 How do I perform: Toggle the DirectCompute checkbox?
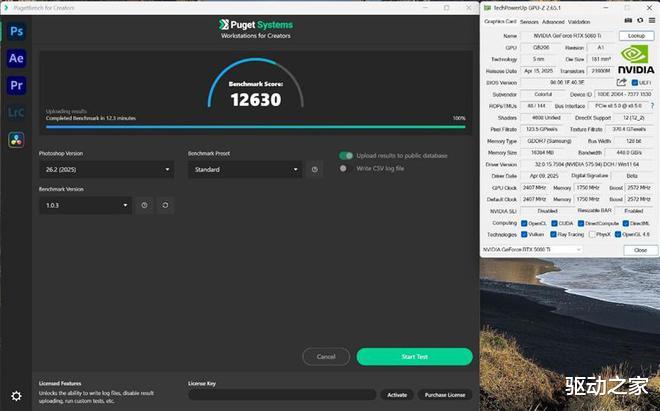tap(581, 223)
